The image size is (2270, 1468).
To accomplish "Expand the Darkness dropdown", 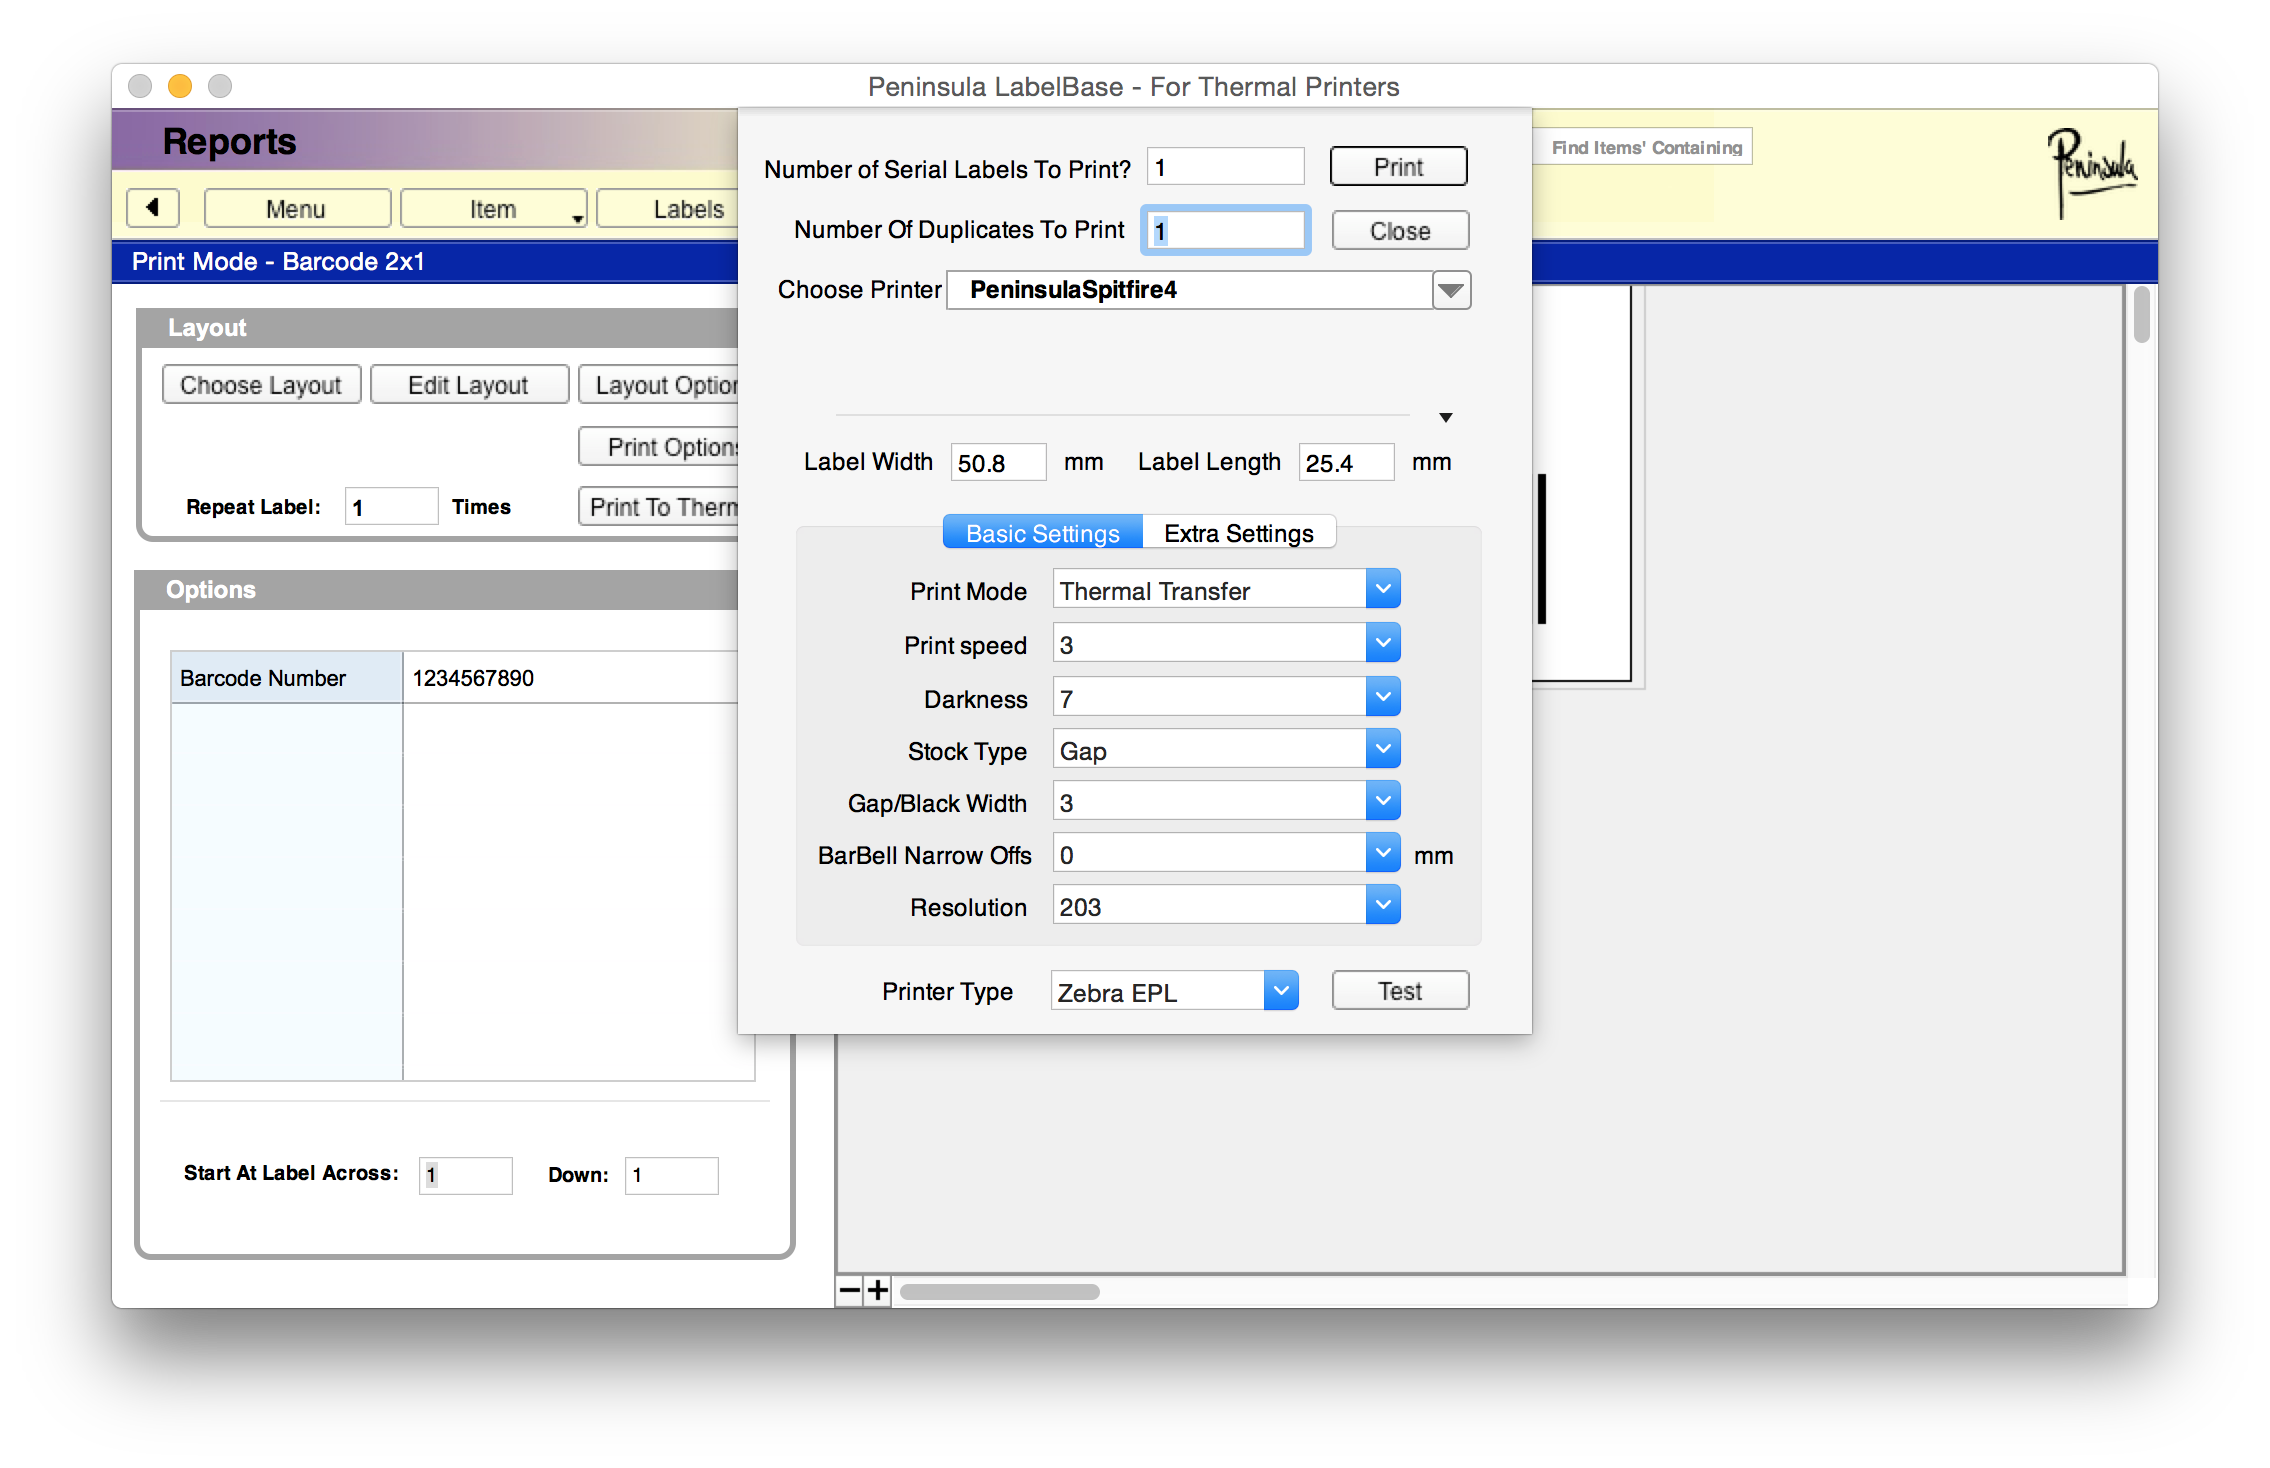I will pos(1382,698).
